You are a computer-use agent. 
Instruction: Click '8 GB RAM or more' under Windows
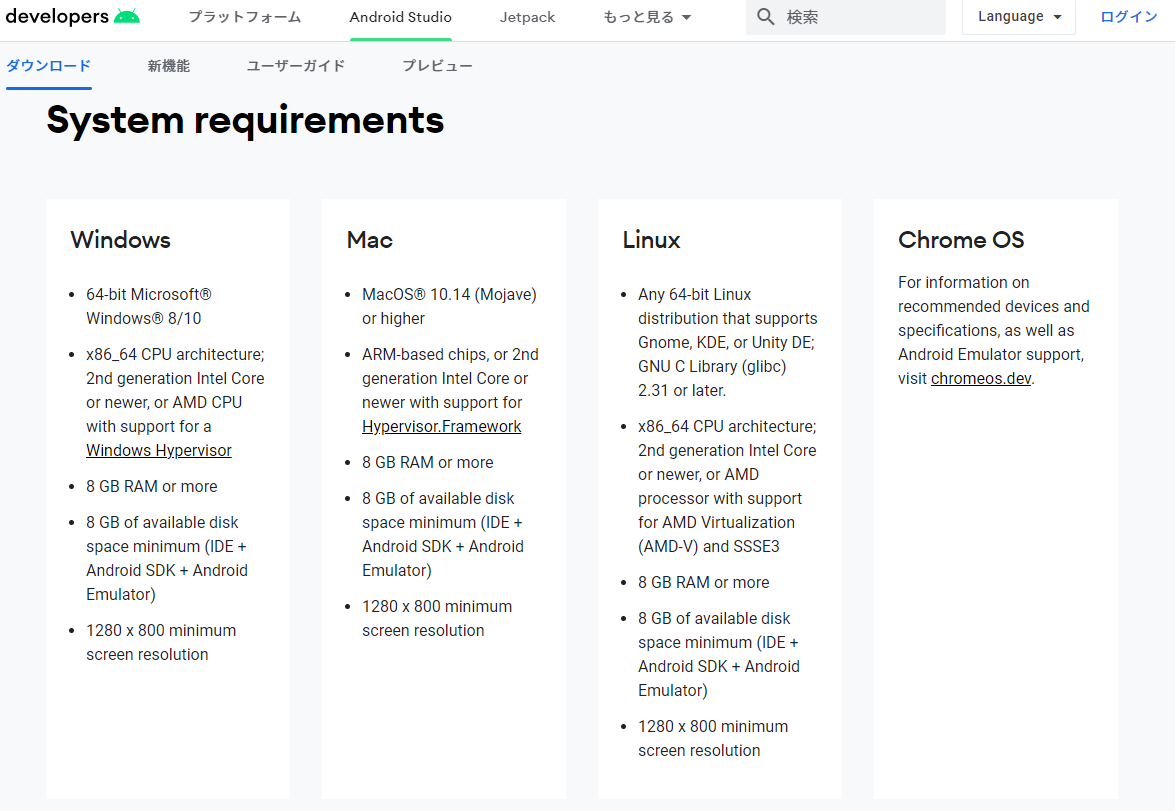151,486
